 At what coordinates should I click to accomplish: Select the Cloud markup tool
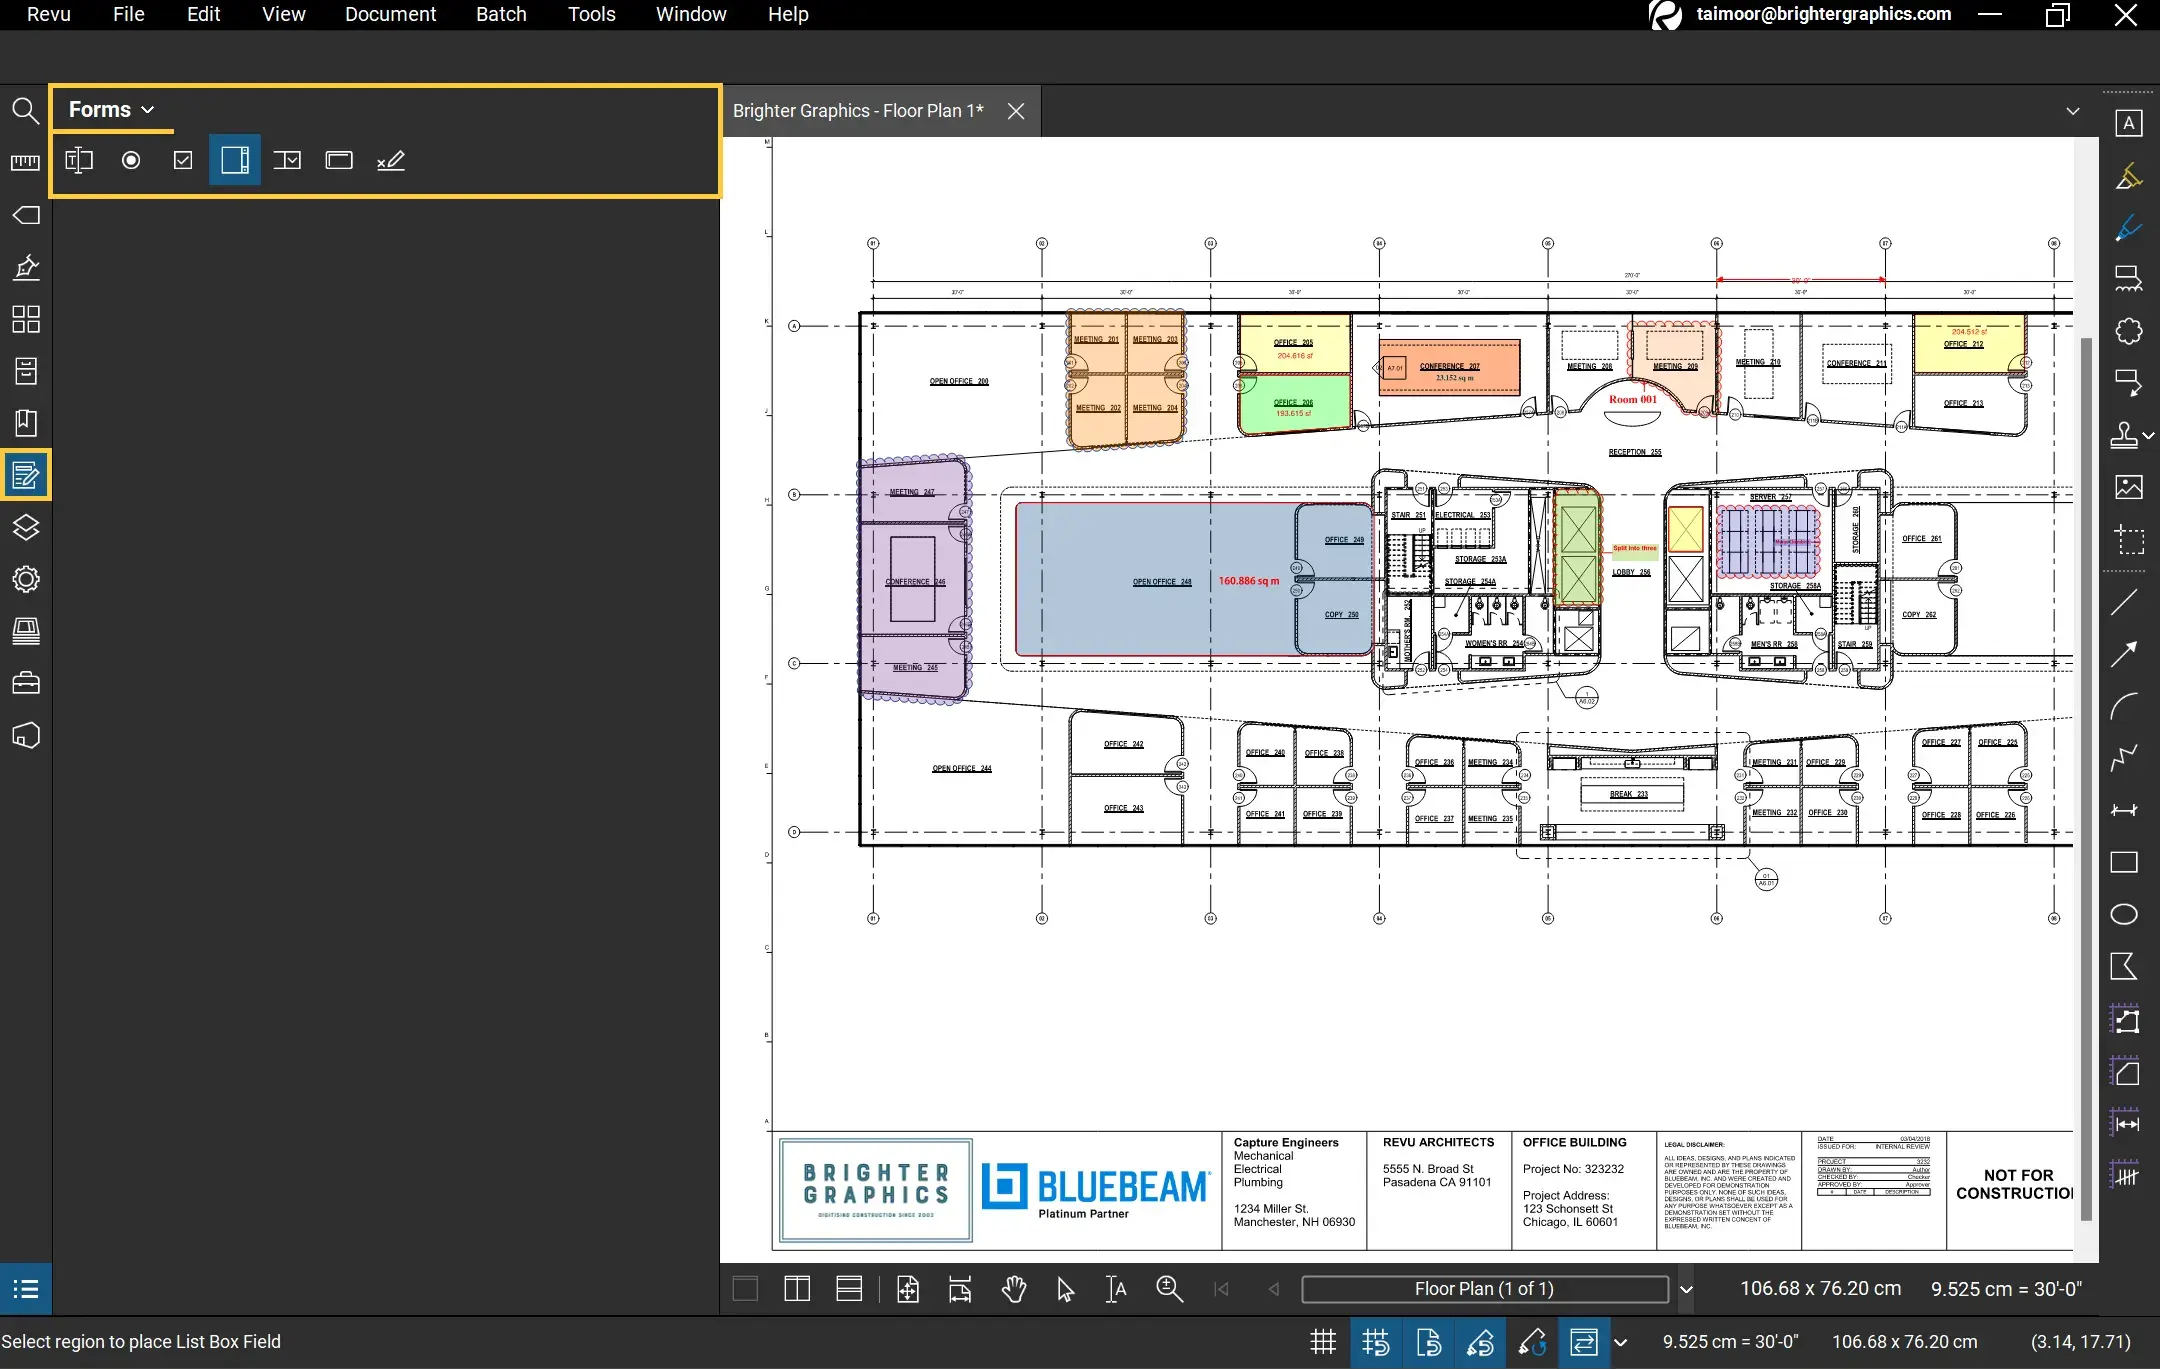[x=2128, y=331]
